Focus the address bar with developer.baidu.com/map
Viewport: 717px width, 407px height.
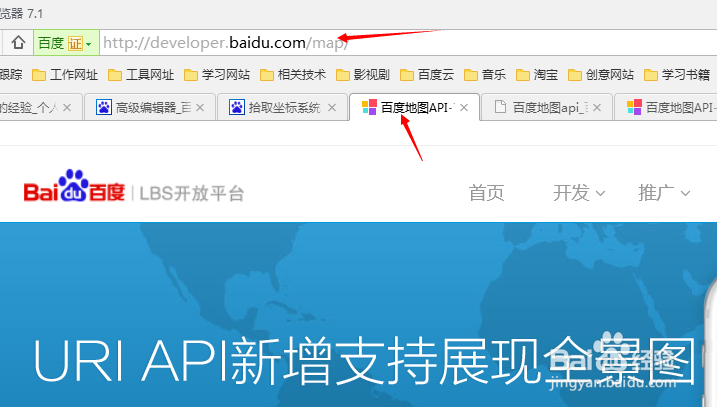coord(408,43)
